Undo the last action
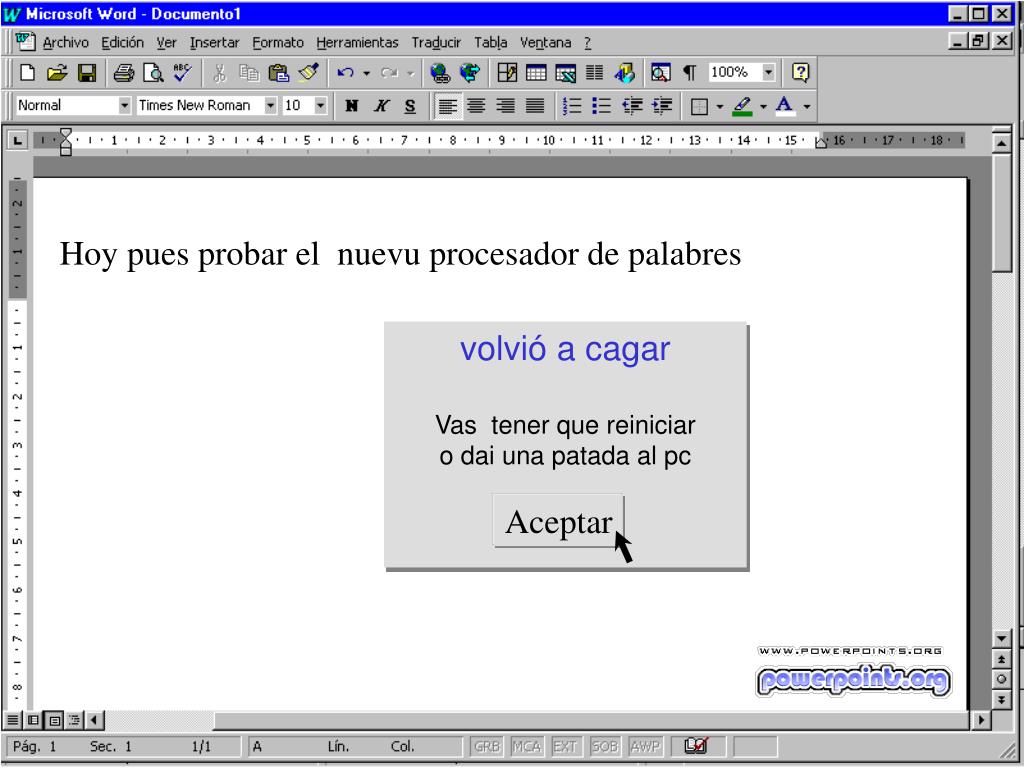 click(x=345, y=72)
